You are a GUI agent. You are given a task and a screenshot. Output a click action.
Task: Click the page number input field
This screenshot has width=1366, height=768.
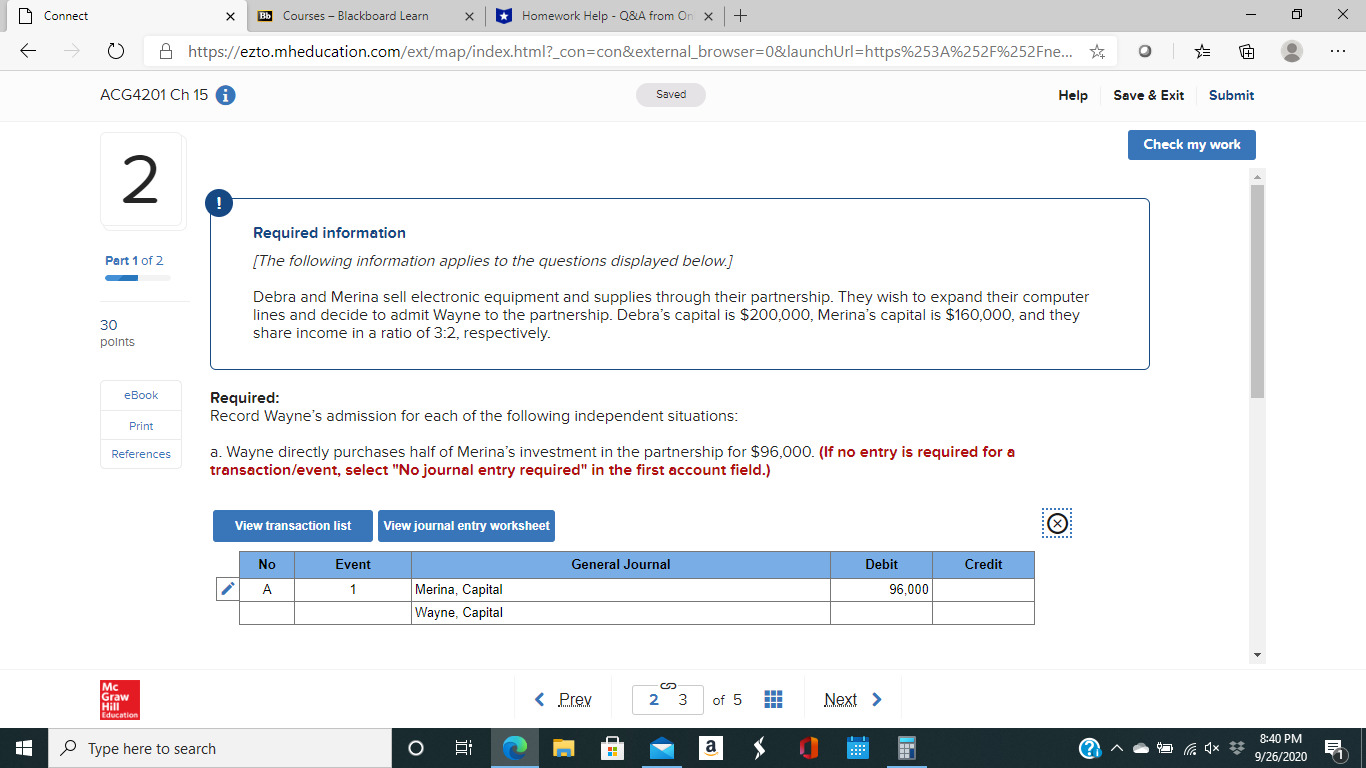point(668,699)
